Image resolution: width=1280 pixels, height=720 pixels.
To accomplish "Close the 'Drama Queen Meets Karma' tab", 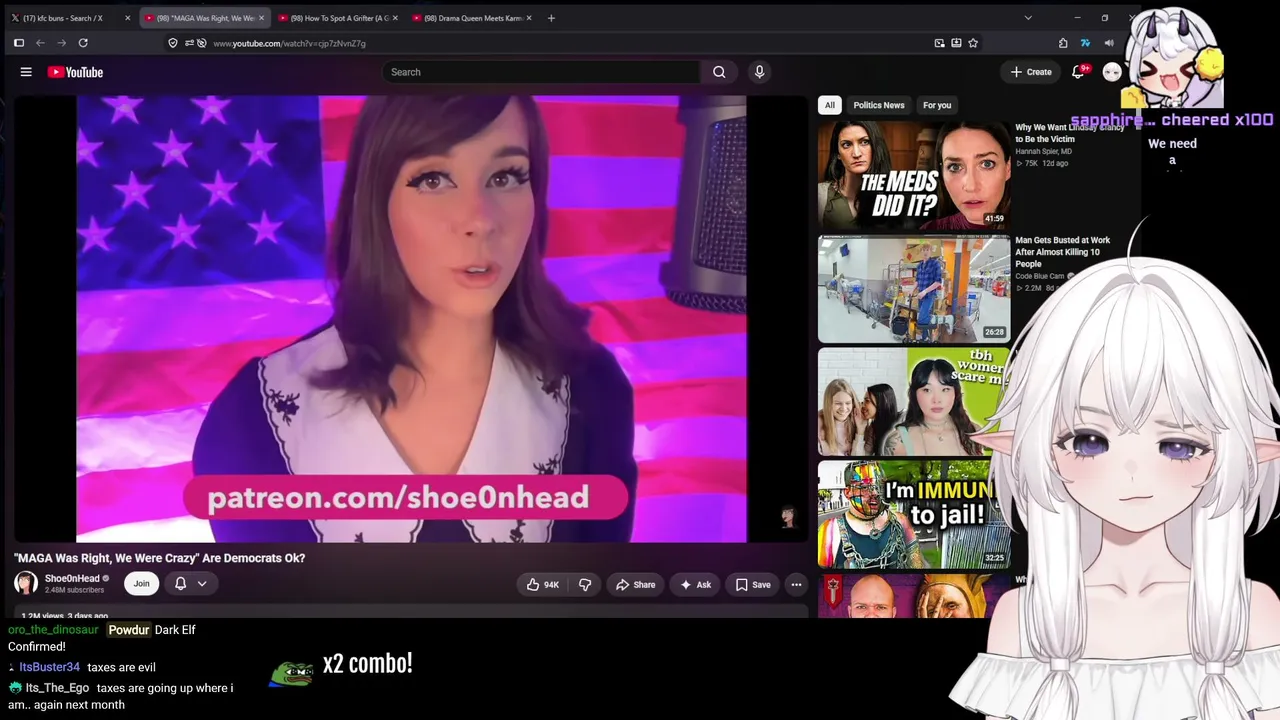I will (x=529, y=18).
